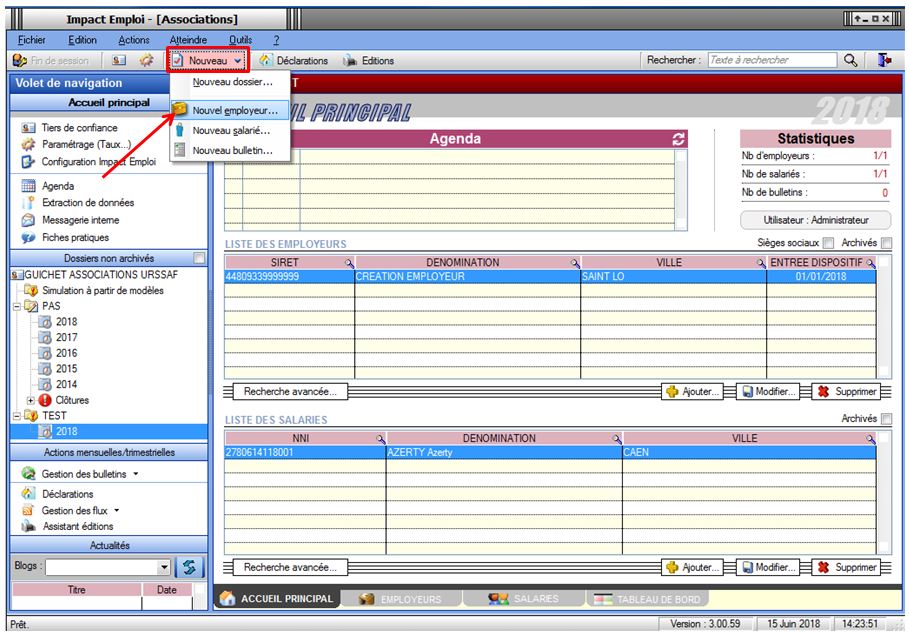Toggle salariés list Archivés checkbox

[x=886, y=418]
